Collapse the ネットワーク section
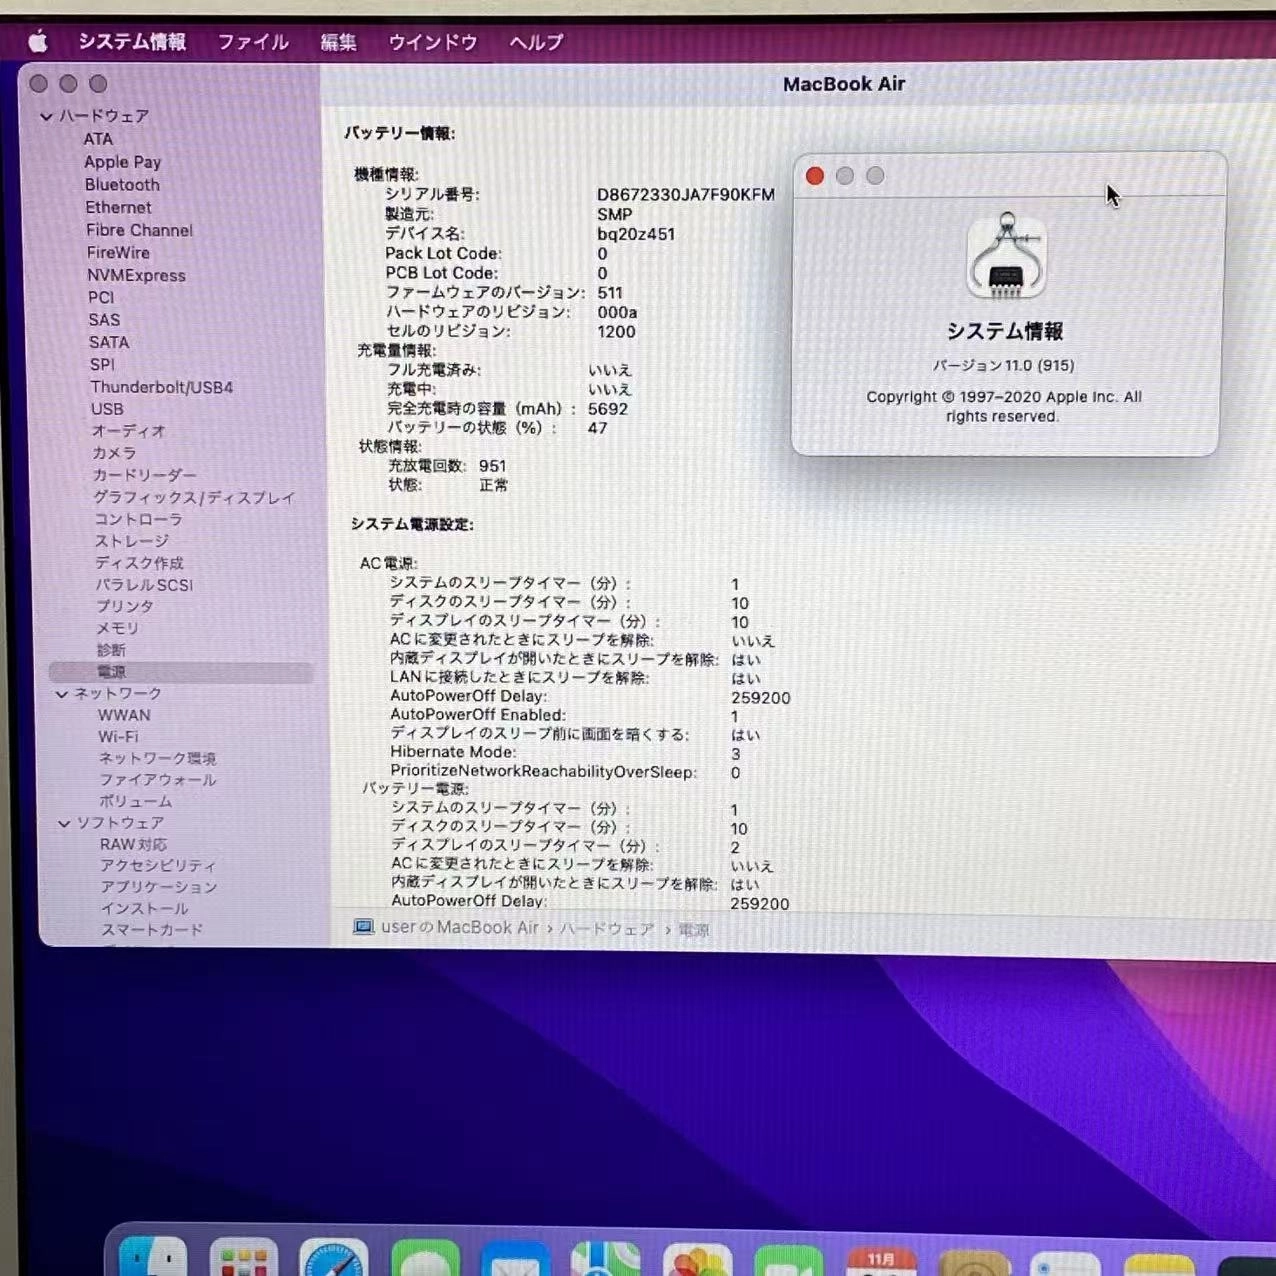1276x1276 pixels. click(x=62, y=693)
